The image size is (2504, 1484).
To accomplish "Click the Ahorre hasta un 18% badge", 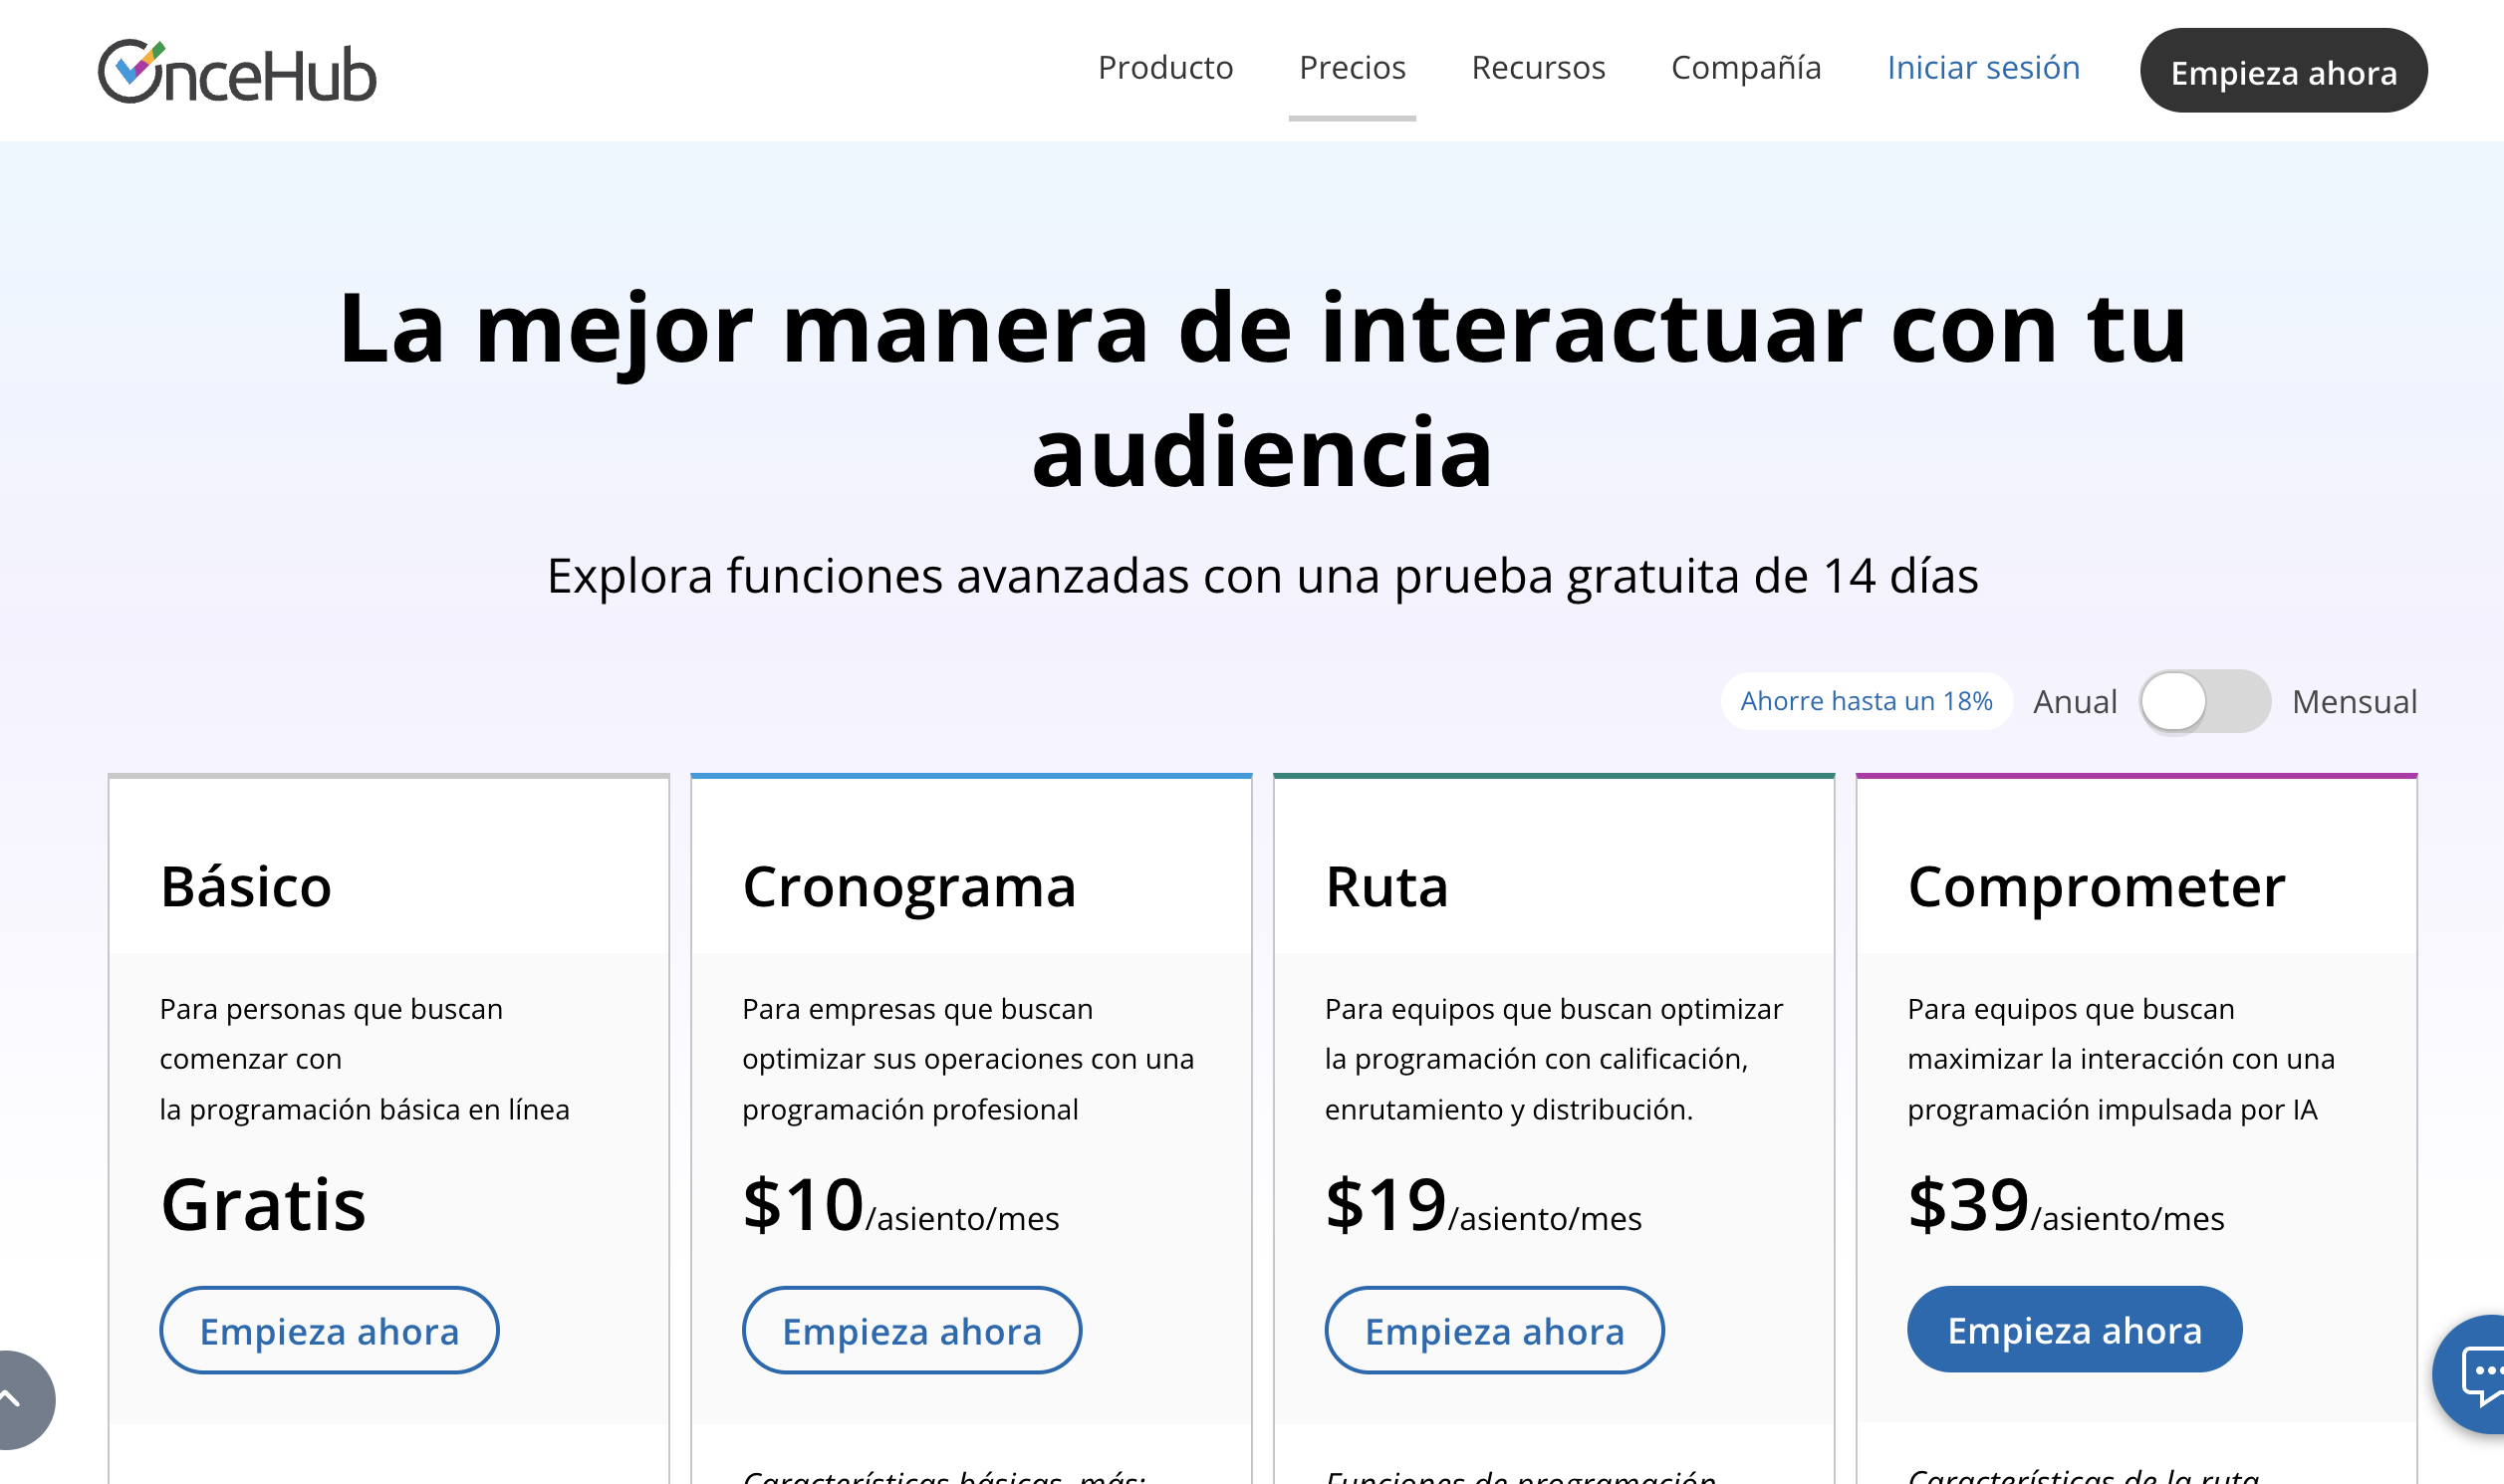I will 1866,701.
